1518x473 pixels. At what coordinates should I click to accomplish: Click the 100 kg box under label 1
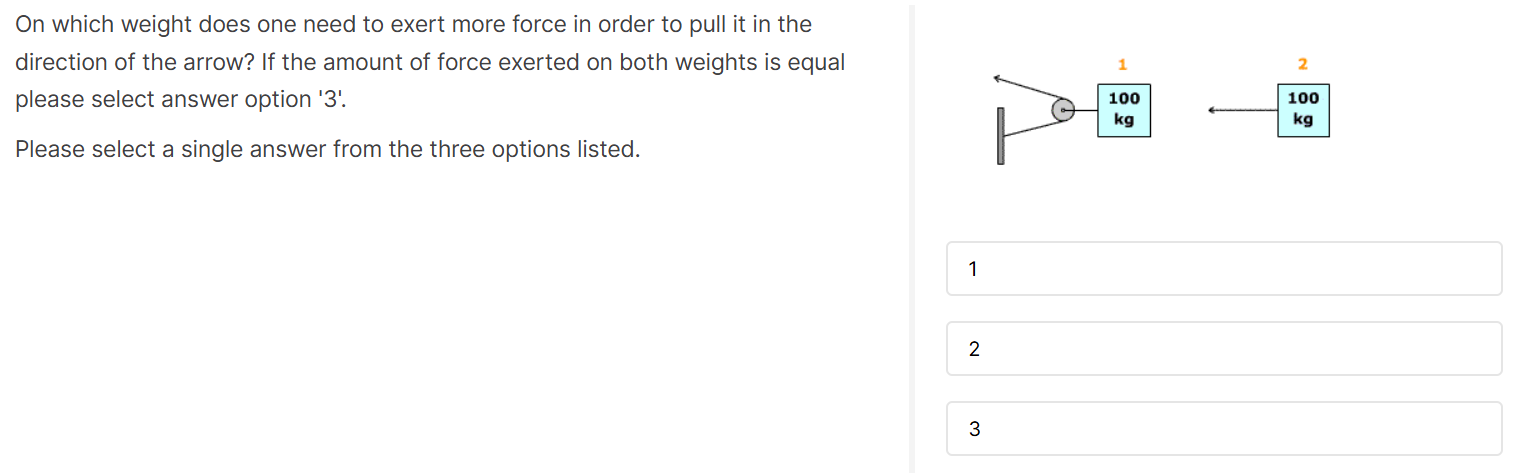click(1124, 110)
